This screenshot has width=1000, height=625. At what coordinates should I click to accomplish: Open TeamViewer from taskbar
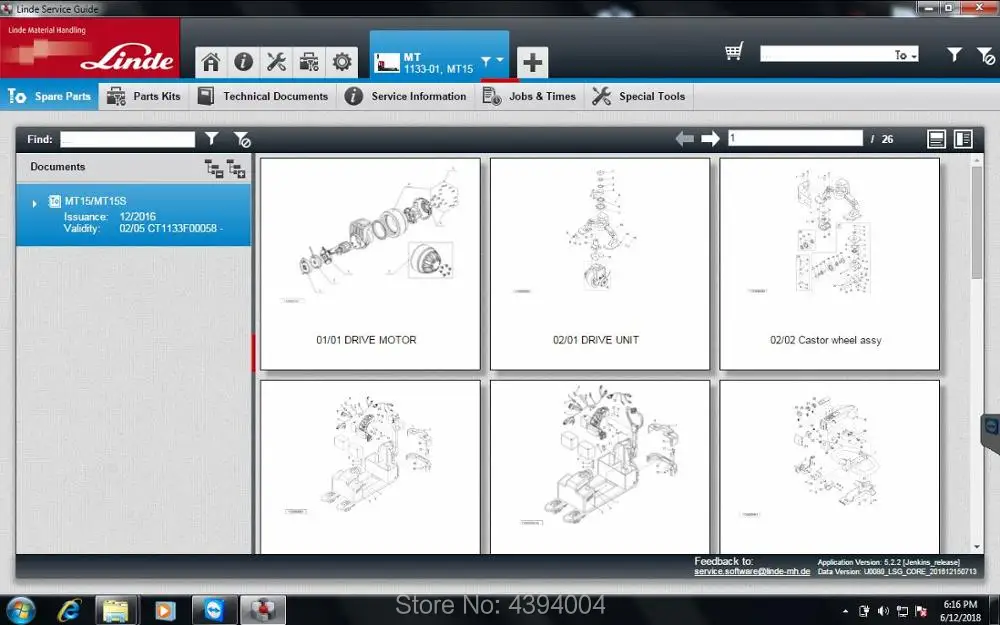click(214, 611)
